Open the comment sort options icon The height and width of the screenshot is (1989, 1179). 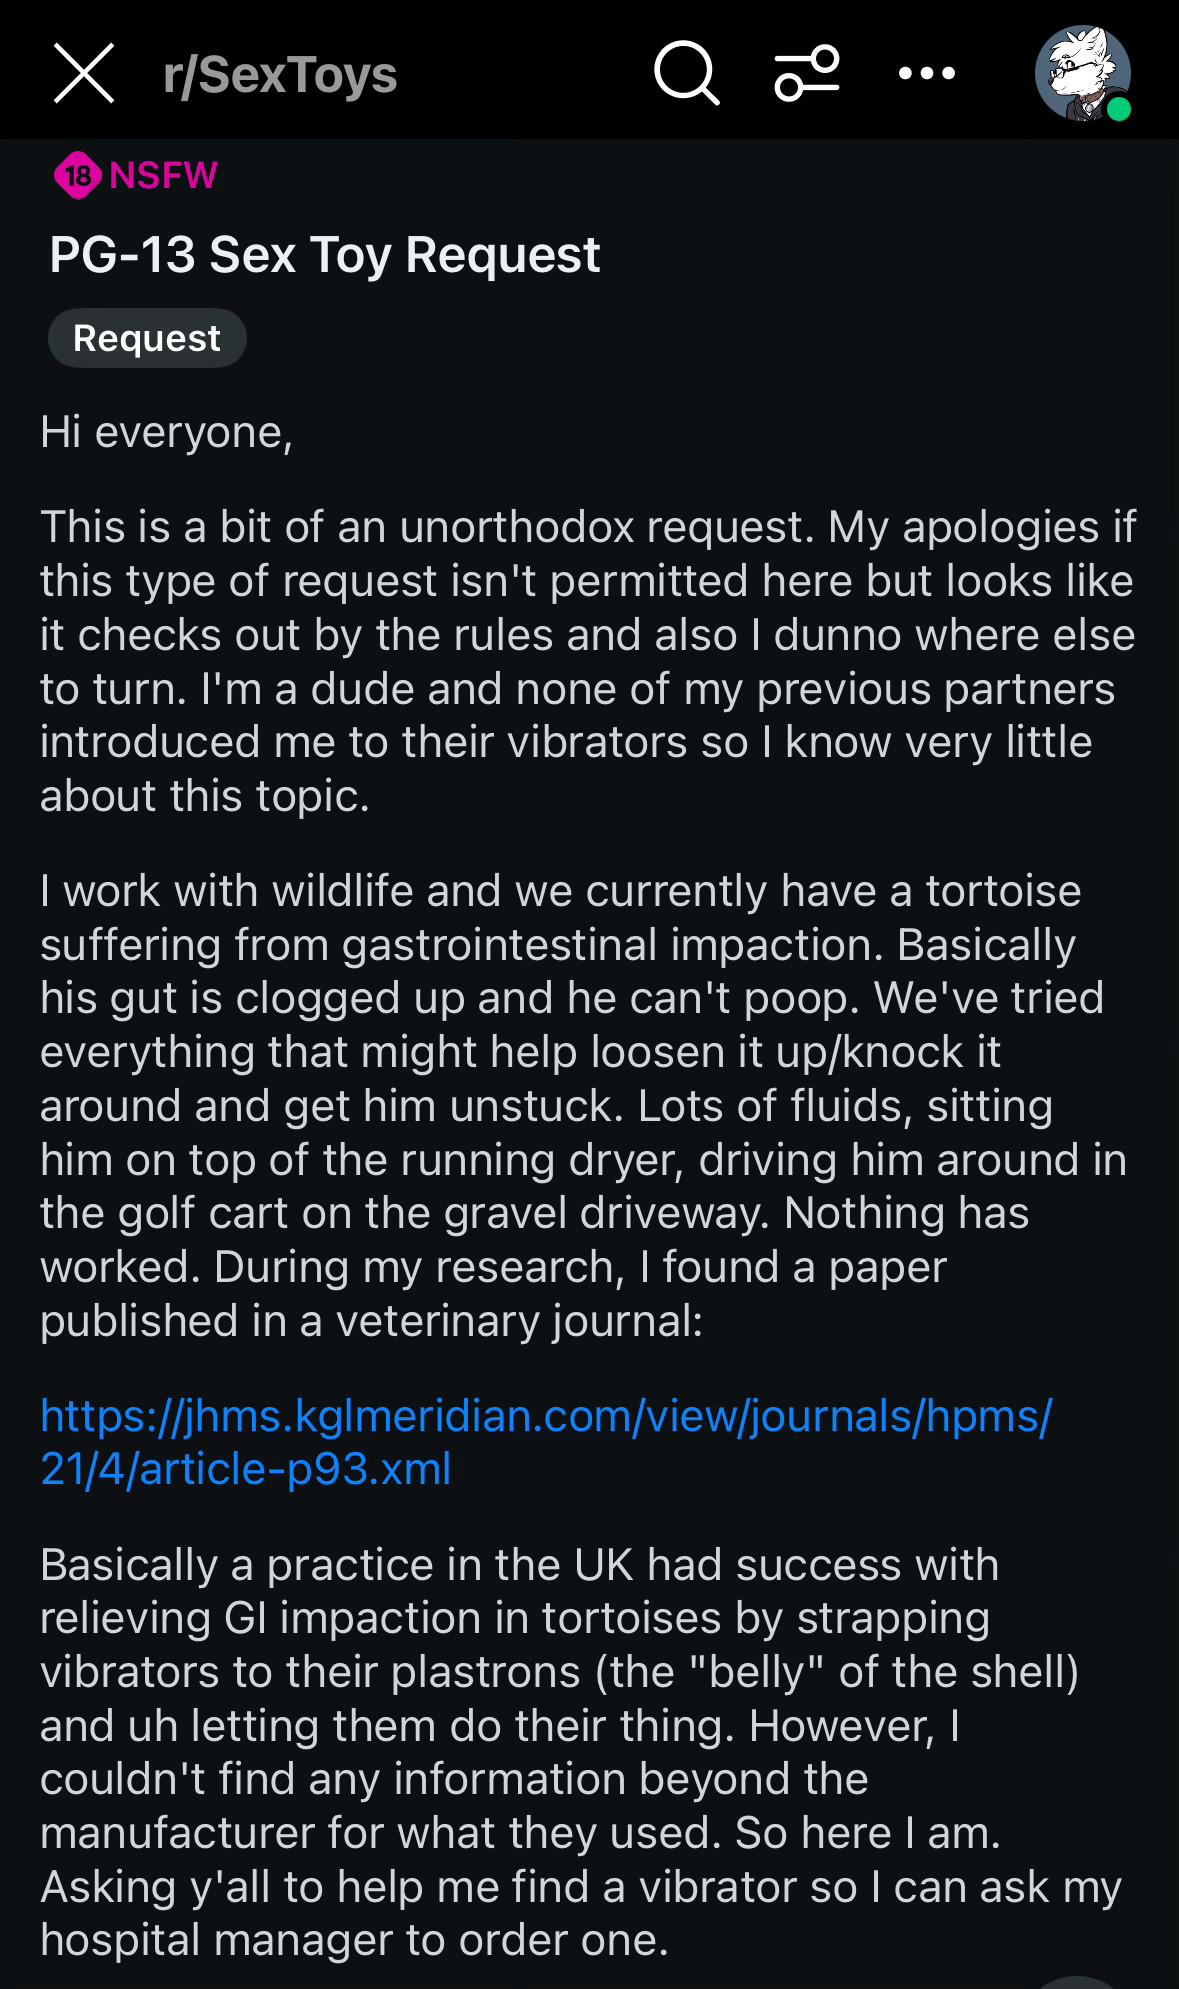point(807,74)
